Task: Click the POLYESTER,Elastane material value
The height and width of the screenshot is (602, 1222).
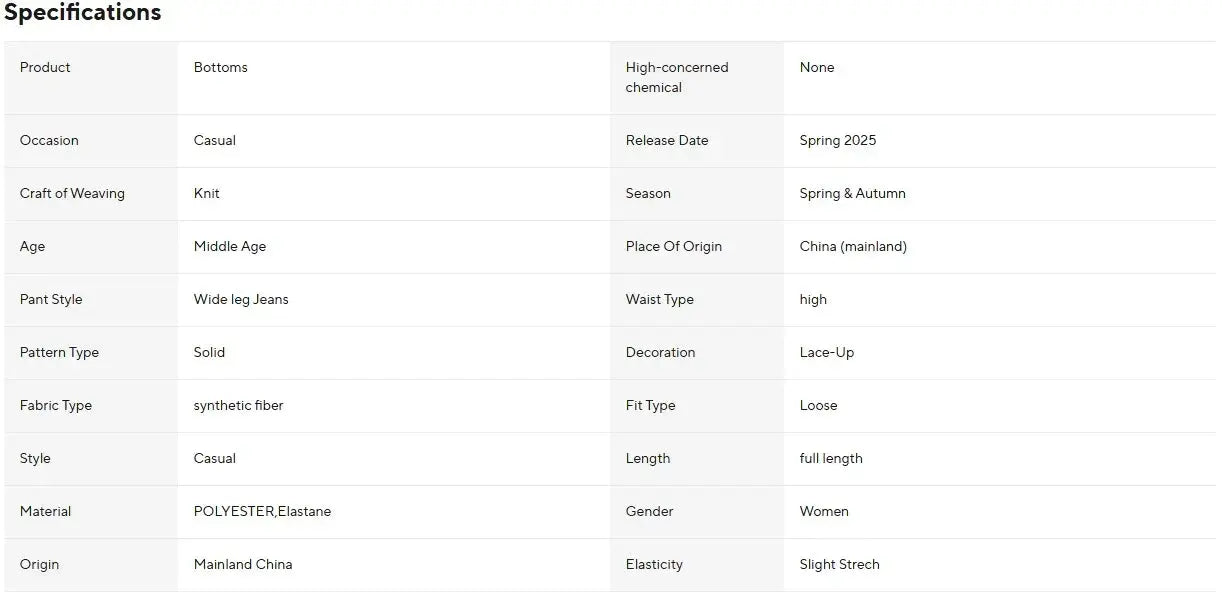Action: (x=262, y=512)
